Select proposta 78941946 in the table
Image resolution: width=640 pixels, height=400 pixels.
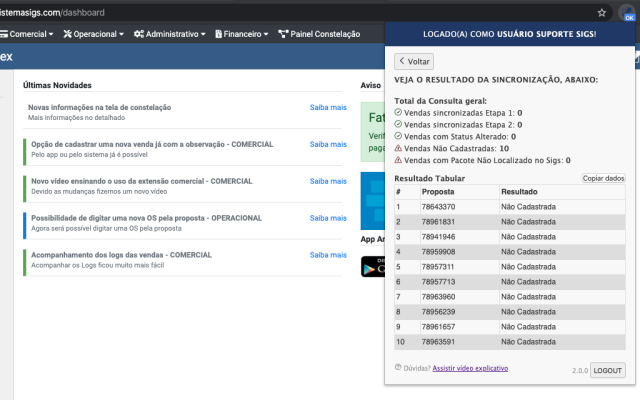438,237
